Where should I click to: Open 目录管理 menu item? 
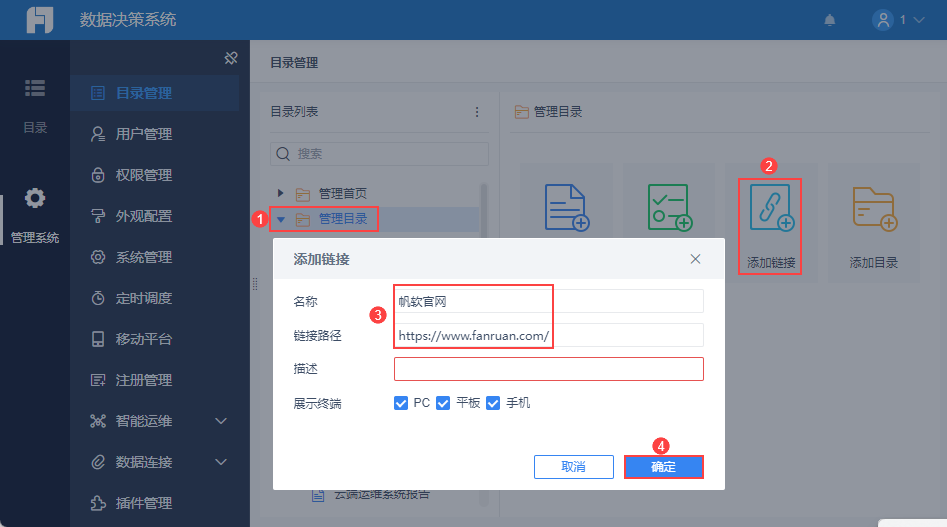155,93
